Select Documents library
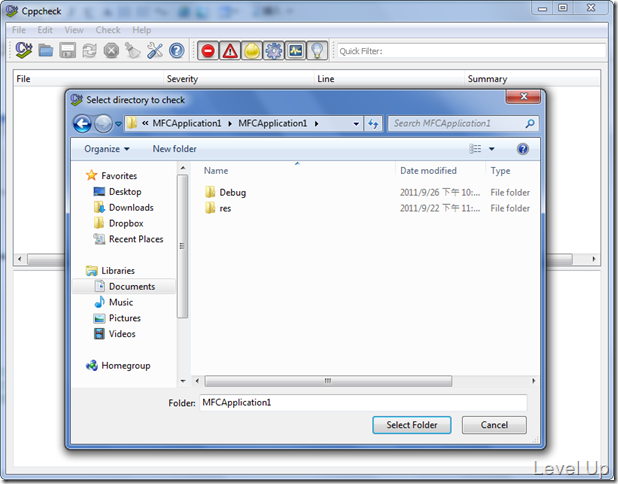 click(x=124, y=287)
